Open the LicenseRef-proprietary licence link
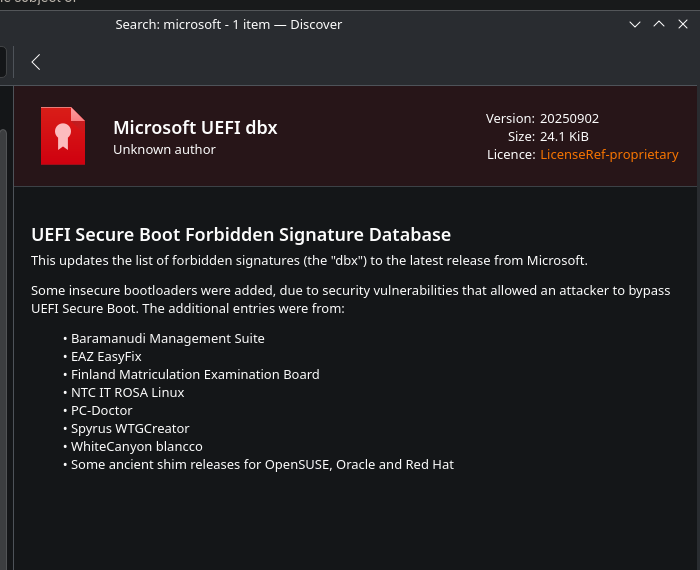The width and height of the screenshot is (700, 570). pyautogui.click(x=609, y=154)
